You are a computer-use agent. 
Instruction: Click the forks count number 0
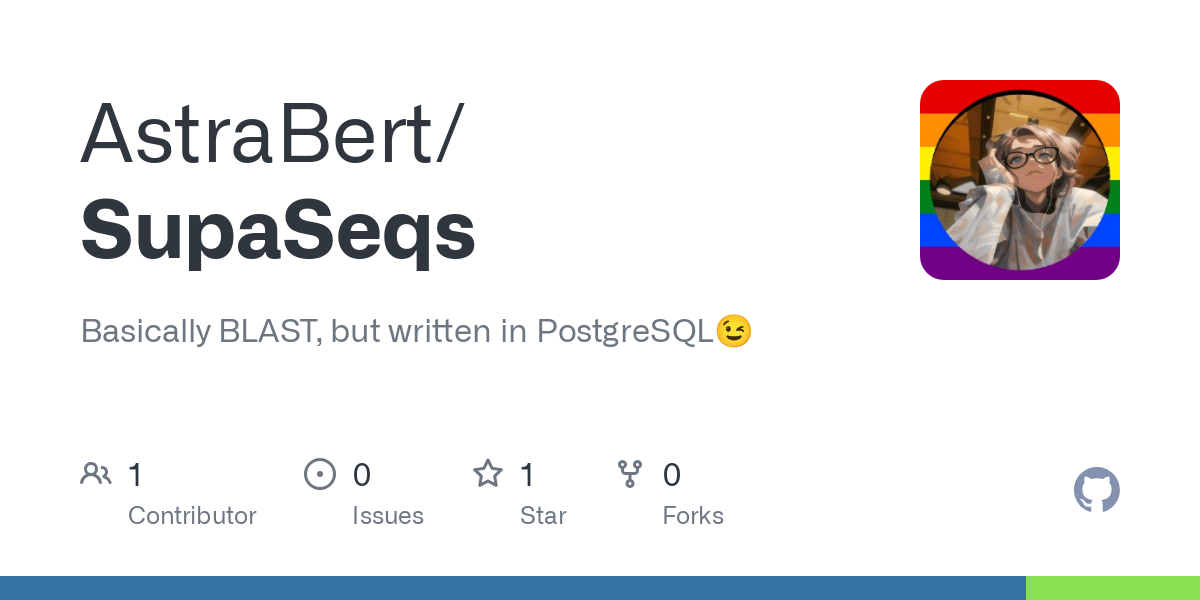click(x=672, y=475)
